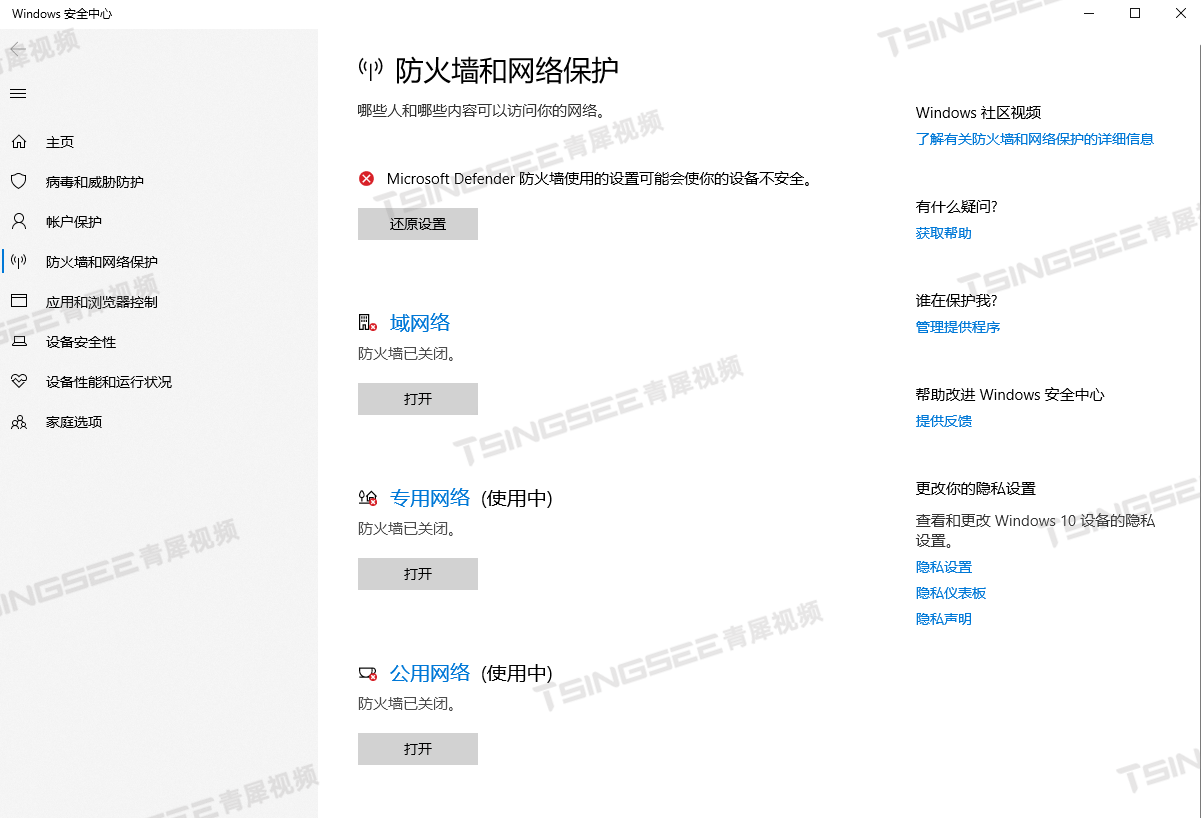The width and height of the screenshot is (1201, 818).
Task: Click 打开 button under 公用网络
Action: [418, 749]
